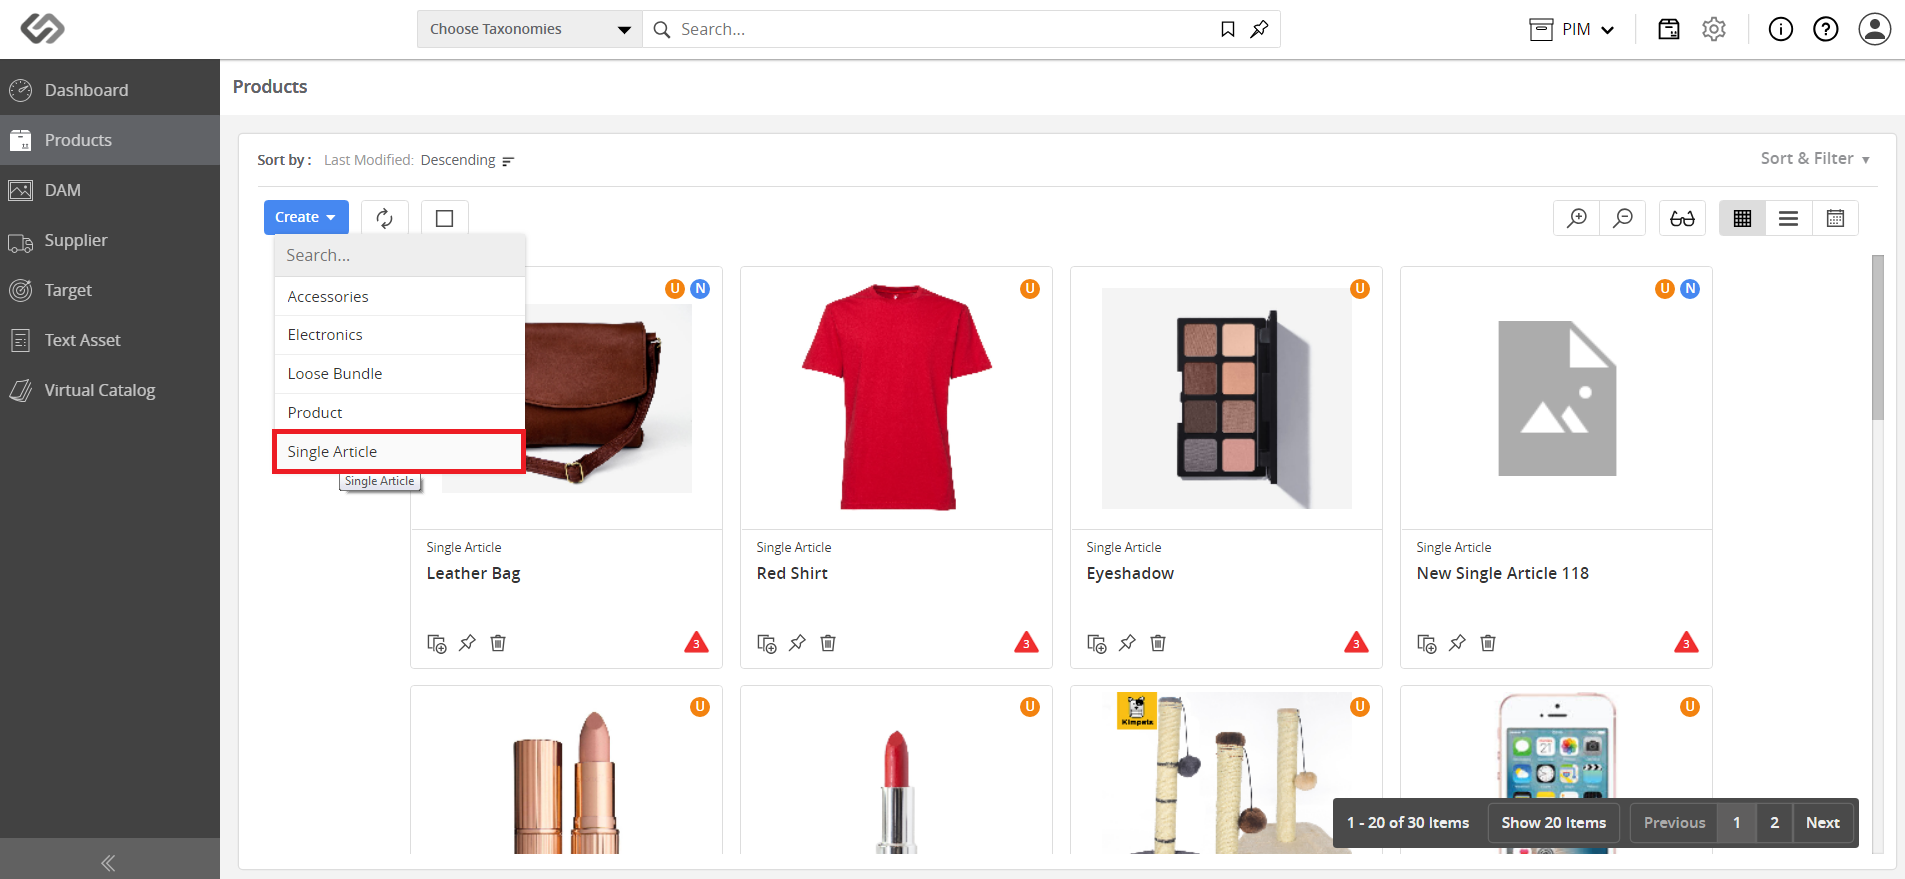1905x879 pixels.
Task: Click the Create dropdown button
Action: [306, 217]
